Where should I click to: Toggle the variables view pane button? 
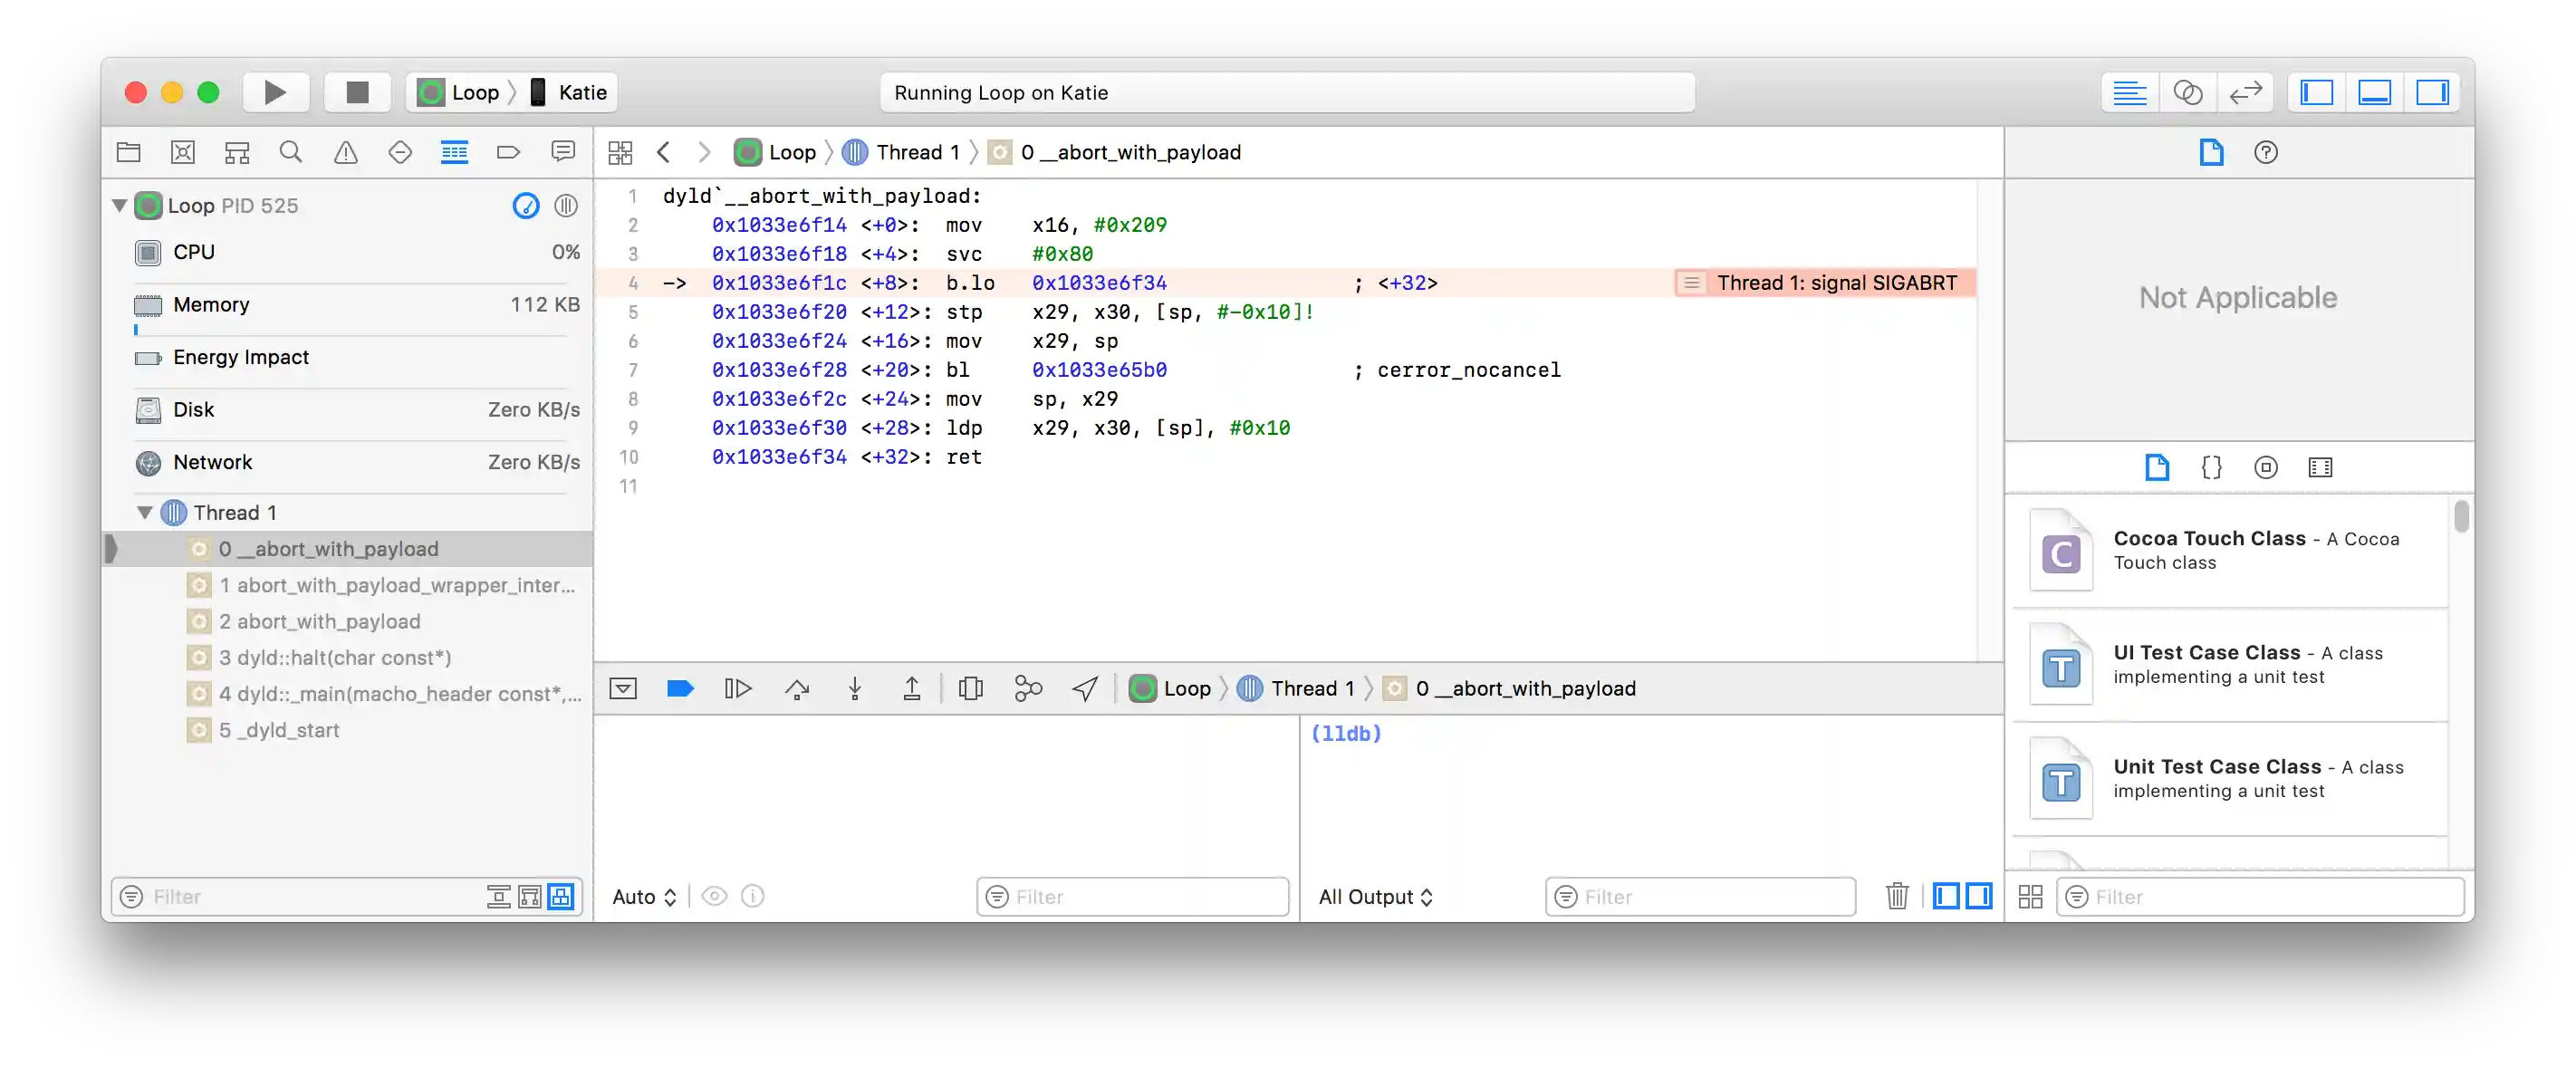point(1946,896)
